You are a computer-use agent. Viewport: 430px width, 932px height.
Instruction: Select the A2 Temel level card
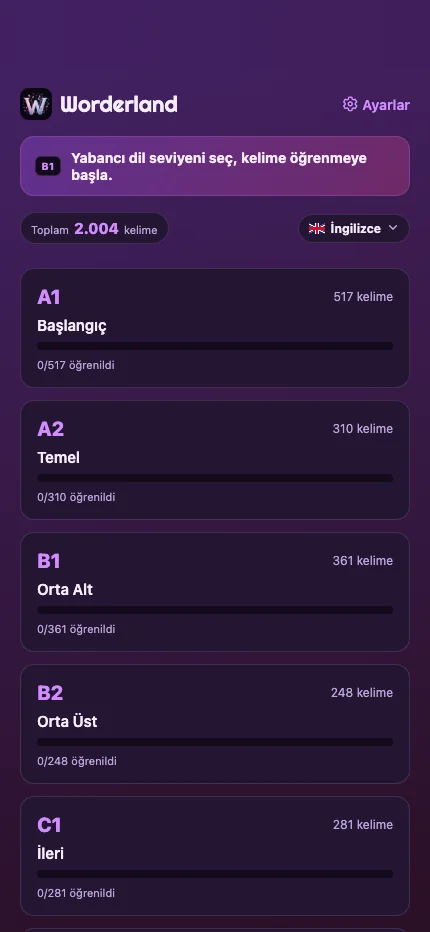[215, 460]
